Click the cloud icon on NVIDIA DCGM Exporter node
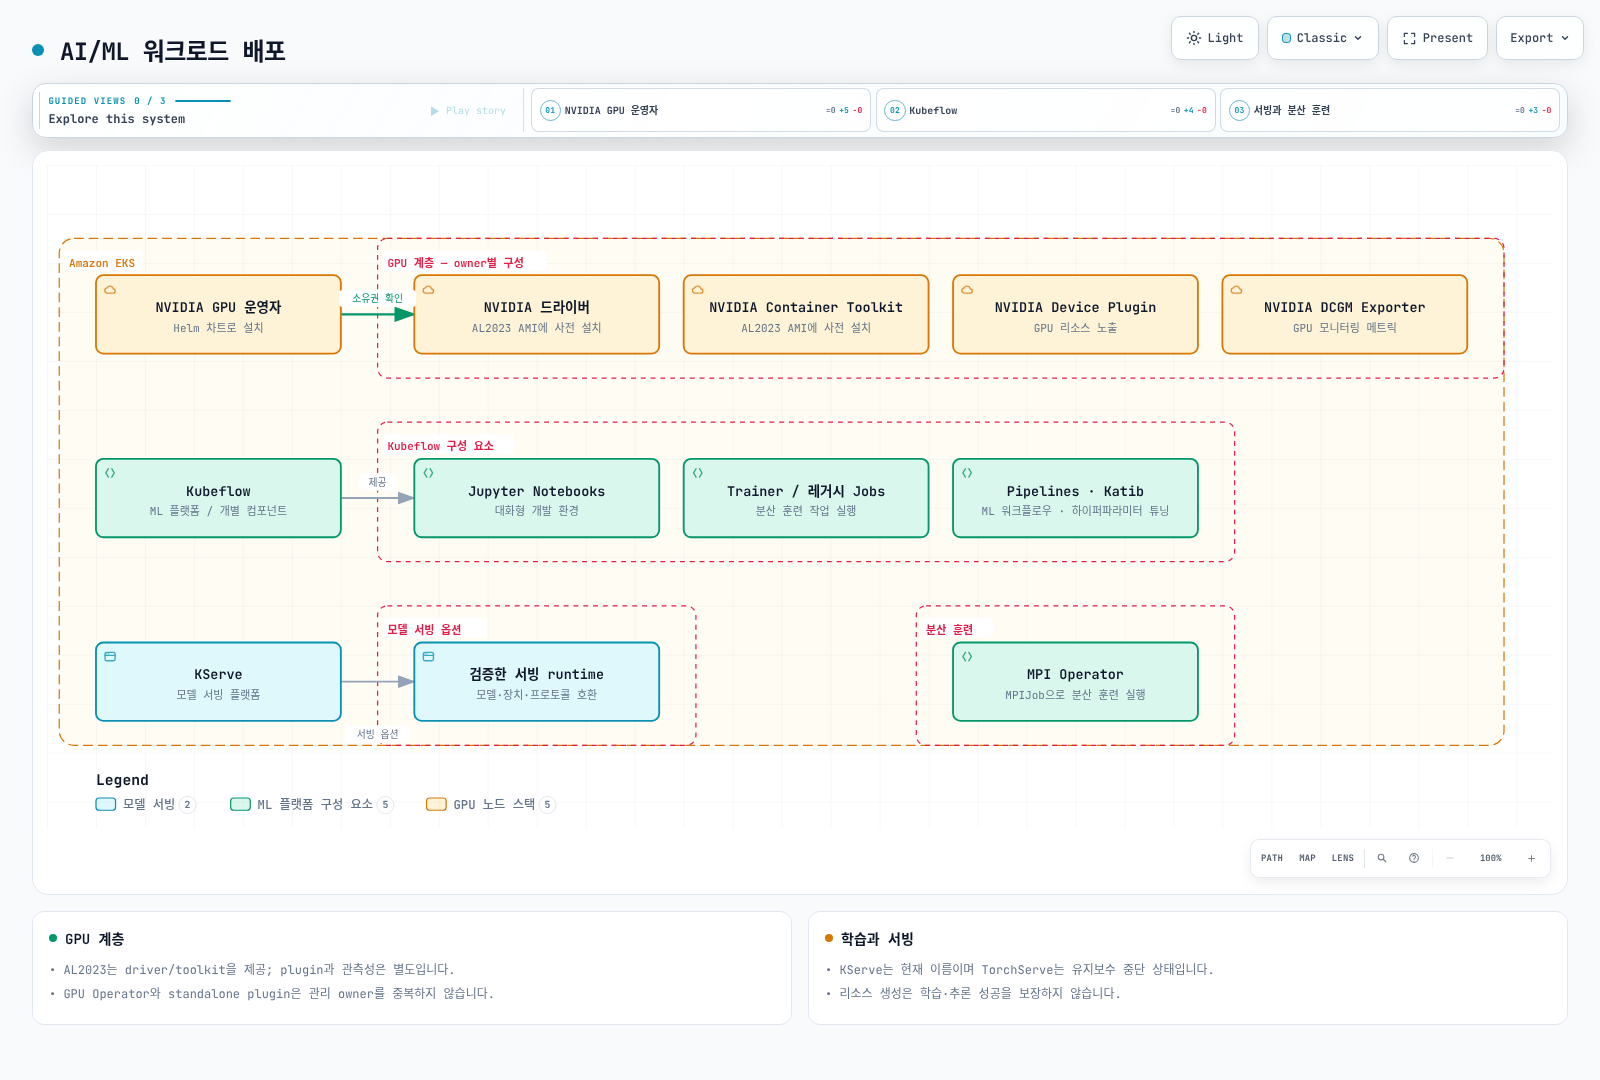This screenshot has width=1600, height=1080. pyautogui.click(x=1236, y=290)
